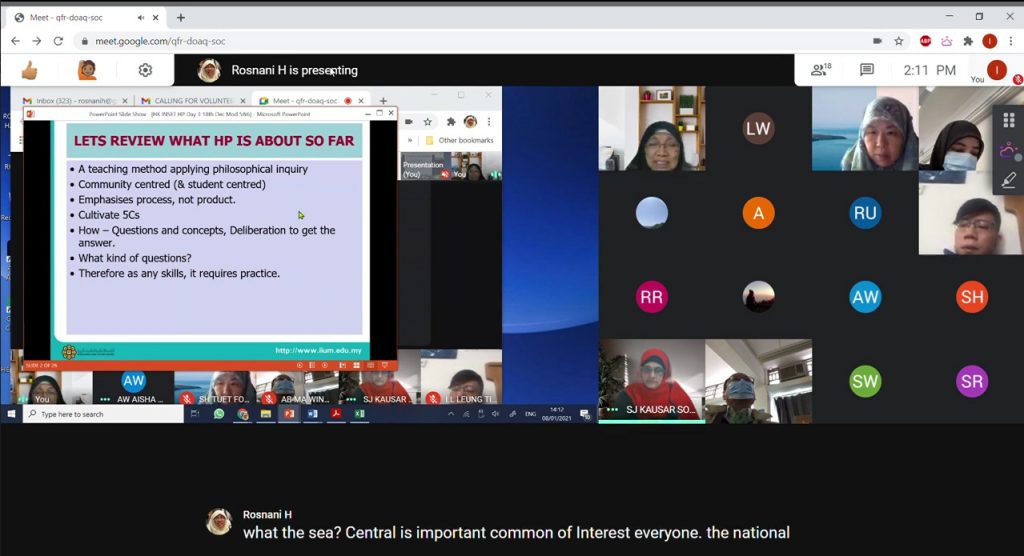Screen dimensions: 1024x556
Task: Bookmark this page with the star icon
Action: pos(899,41)
